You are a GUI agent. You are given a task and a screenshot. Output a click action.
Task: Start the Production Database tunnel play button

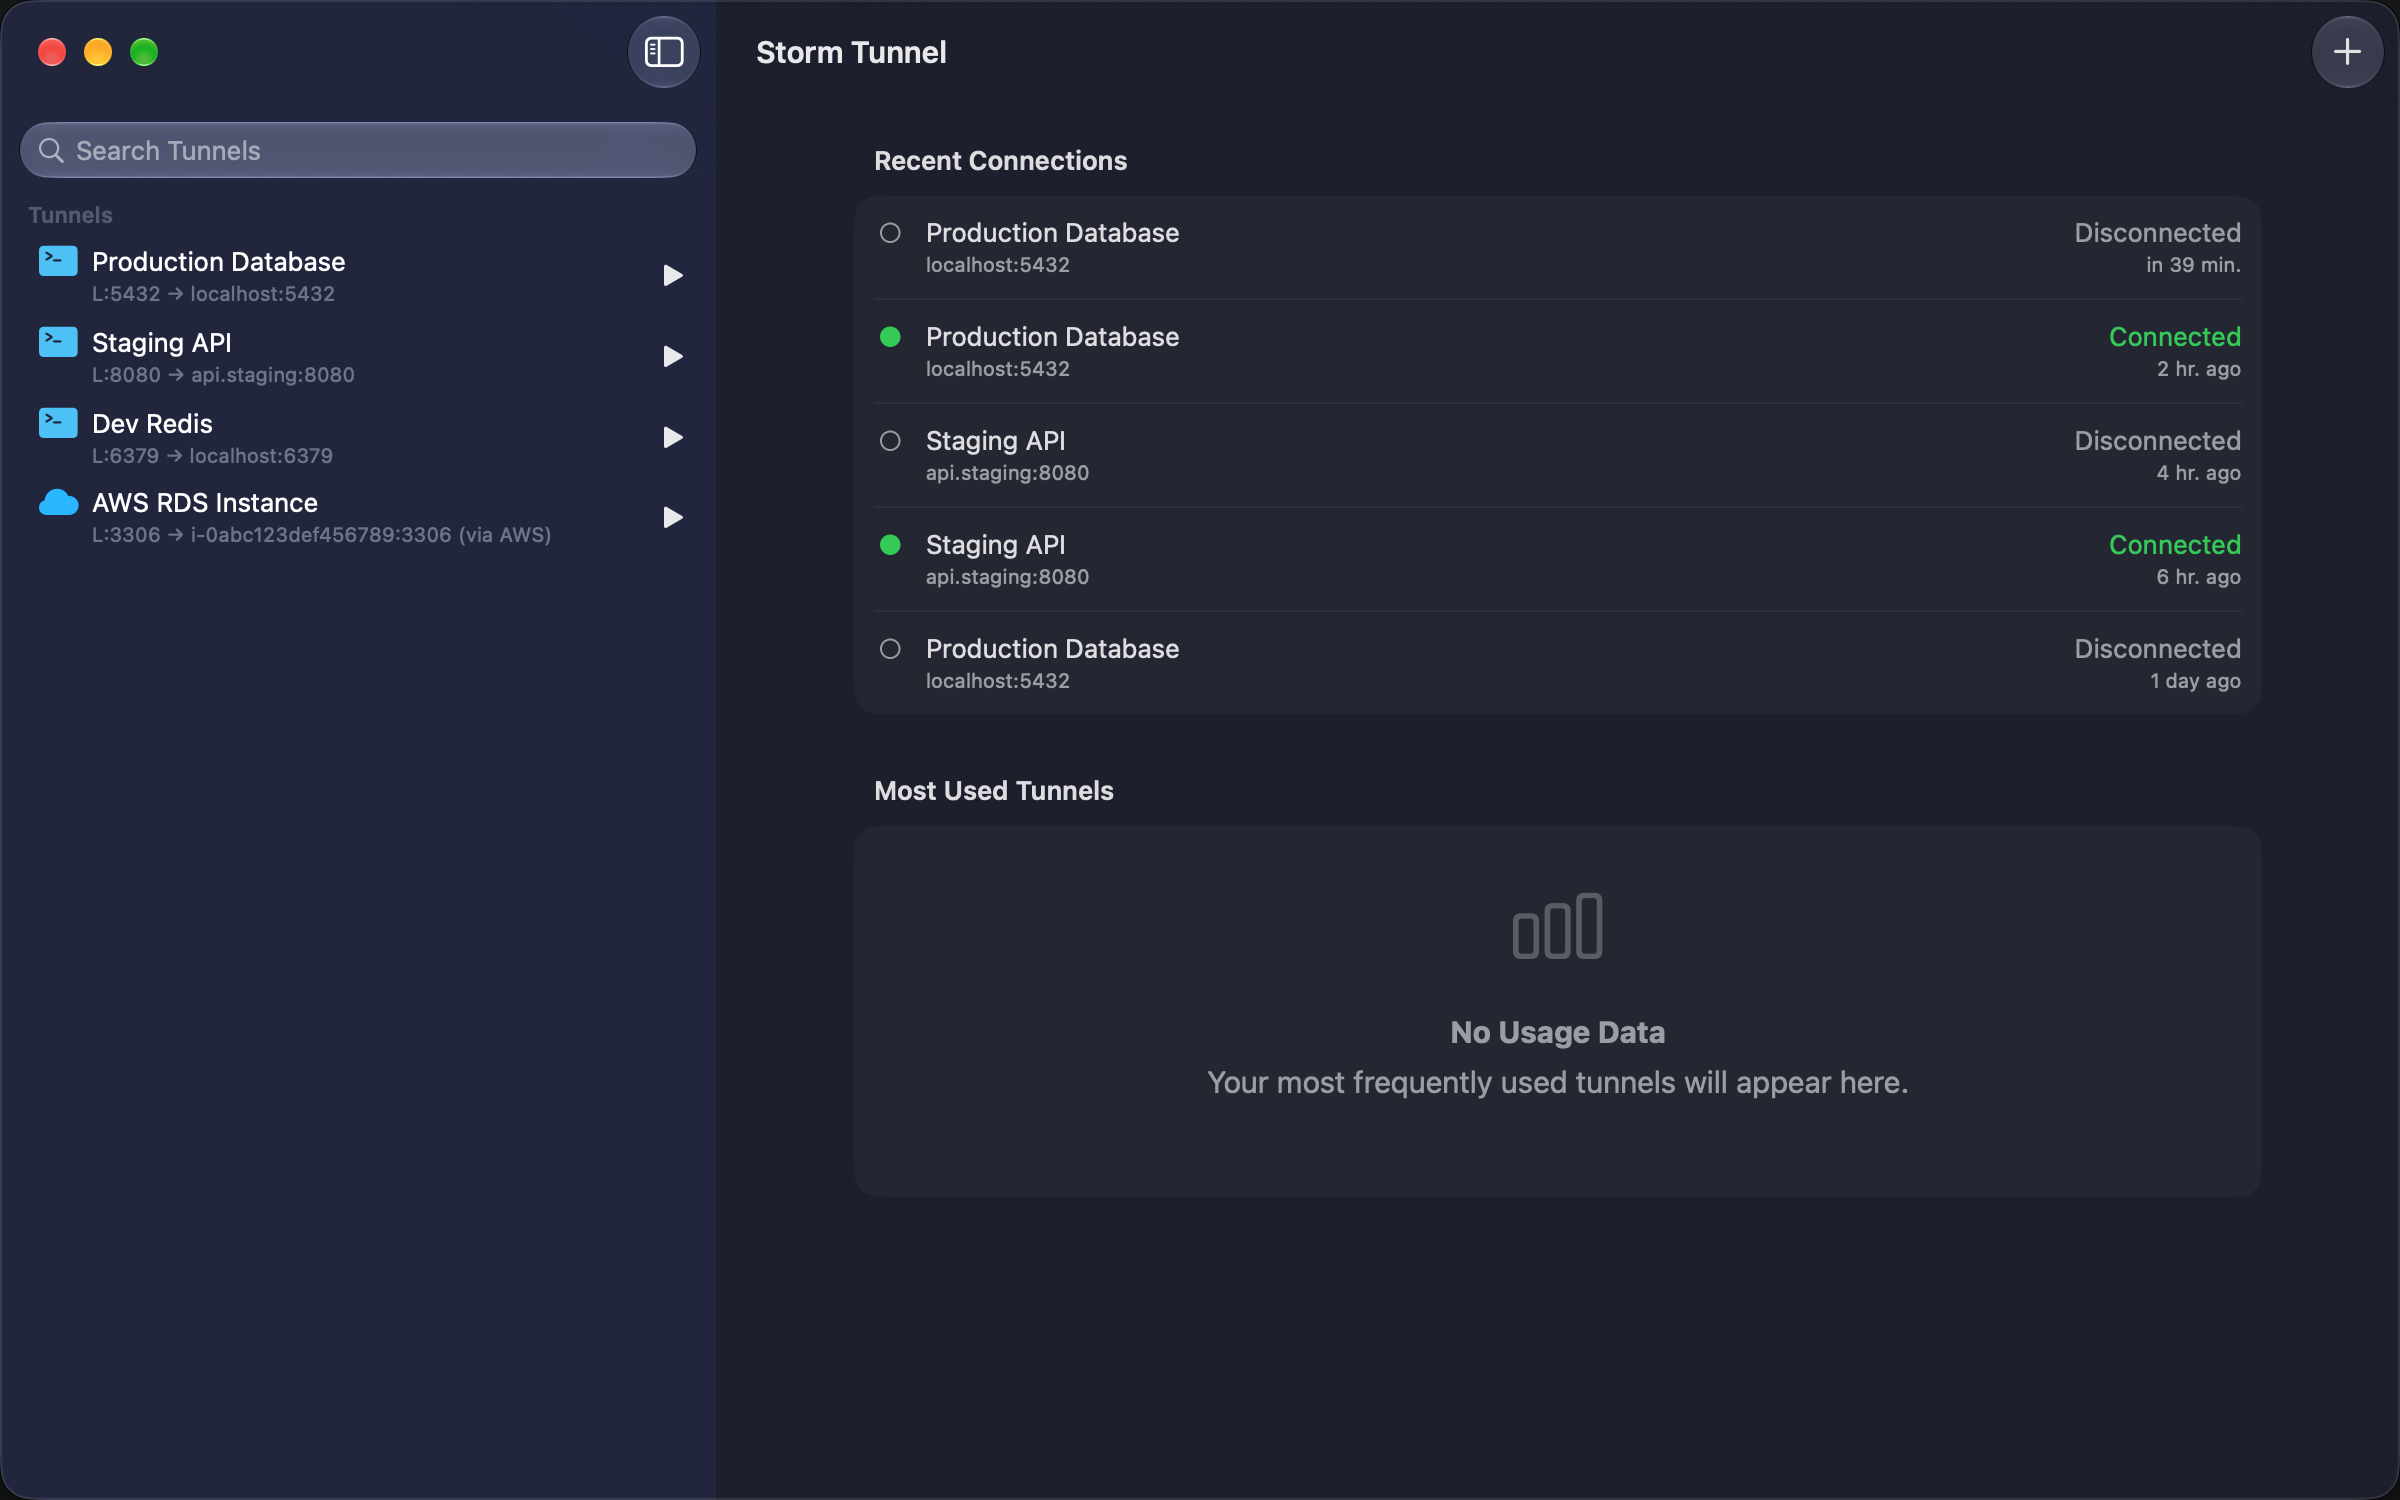point(673,276)
